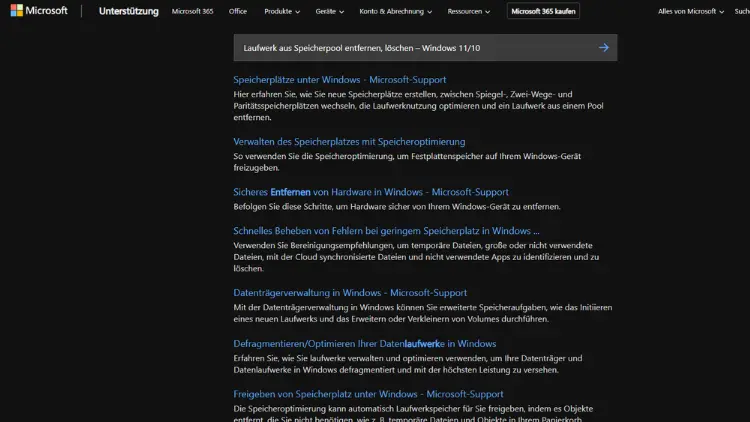Screen dimensions: 750x422
Task: Click description 'So verwenden Sie die Speicheroptimierung'
Action: click(407, 162)
